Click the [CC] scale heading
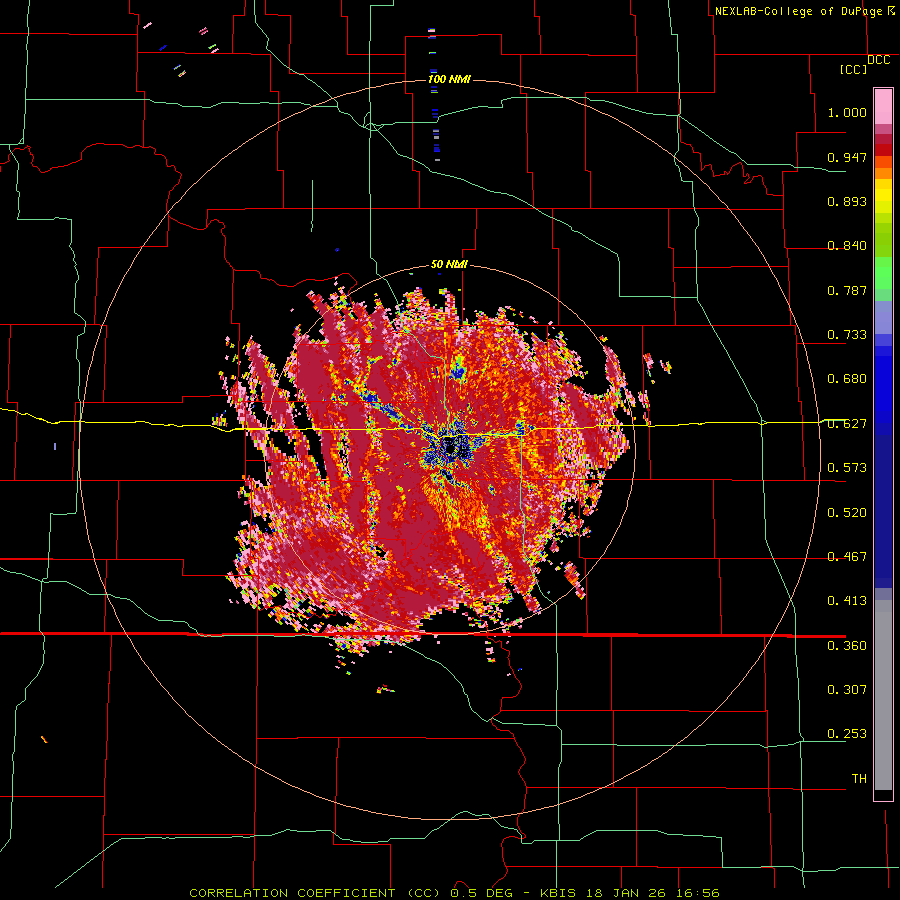Viewport: 900px width, 900px height. tap(853, 69)
